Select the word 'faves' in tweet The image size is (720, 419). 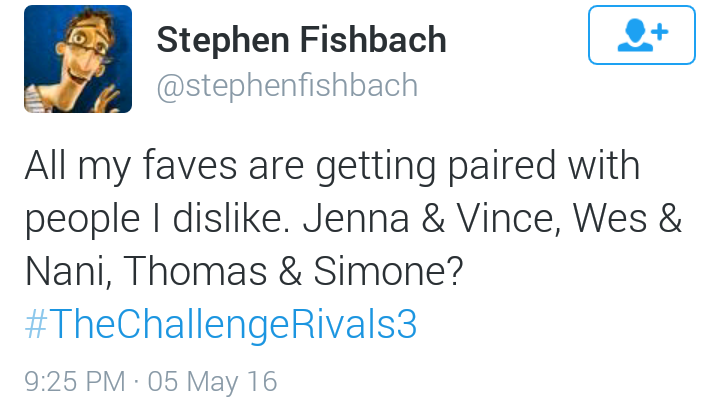[x=190, y=165]
